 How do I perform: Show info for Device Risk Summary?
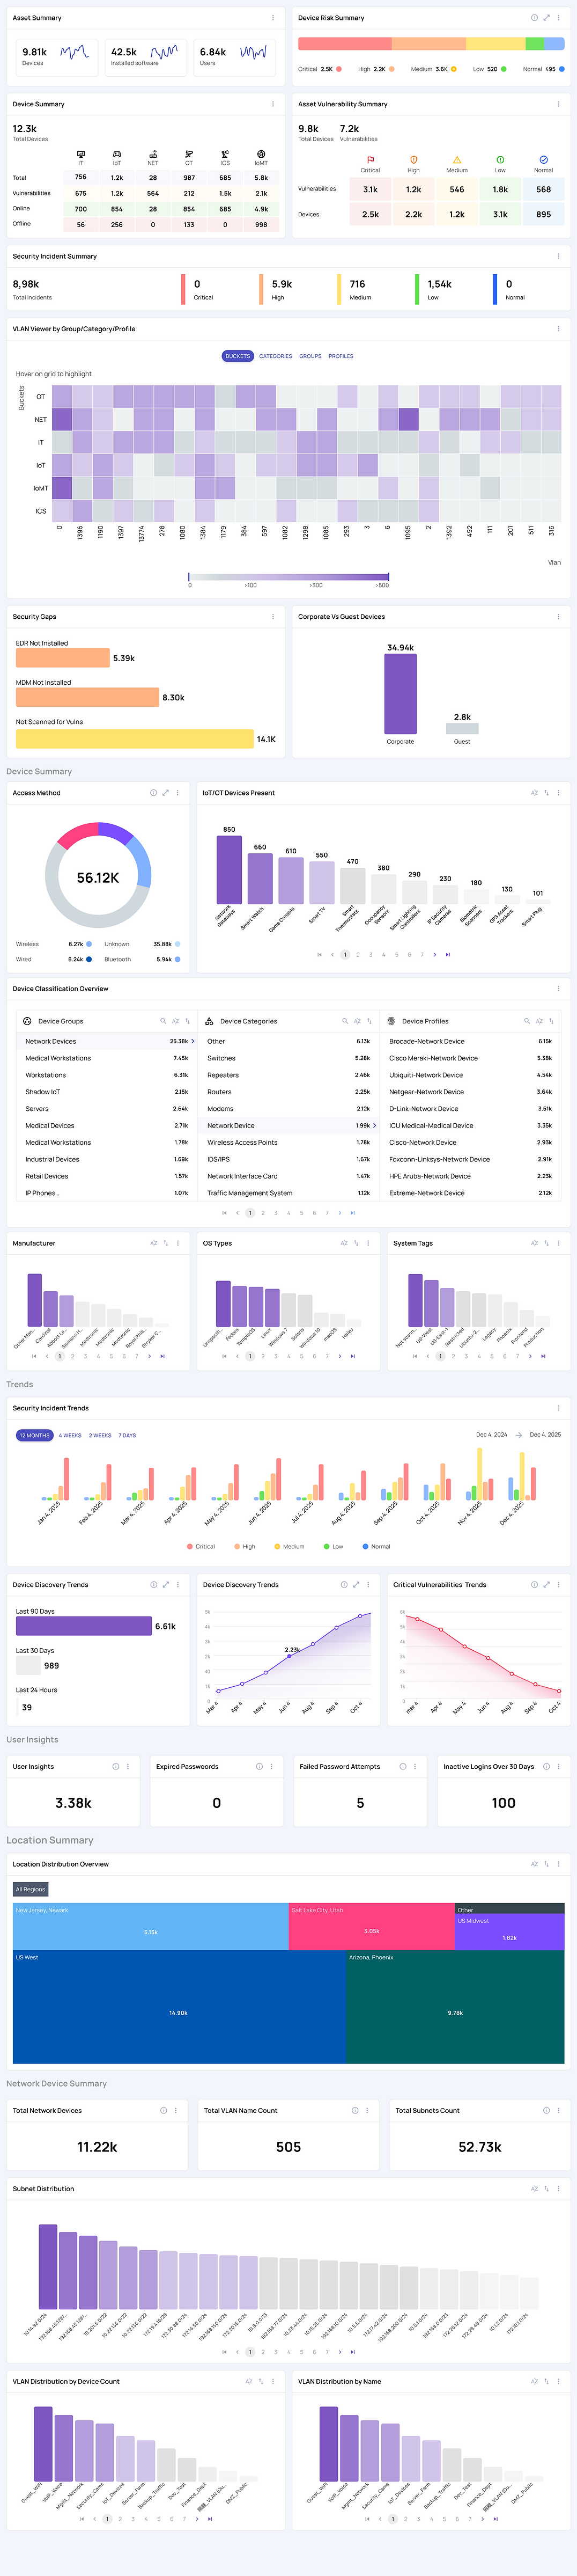click(x=534, y=18)
